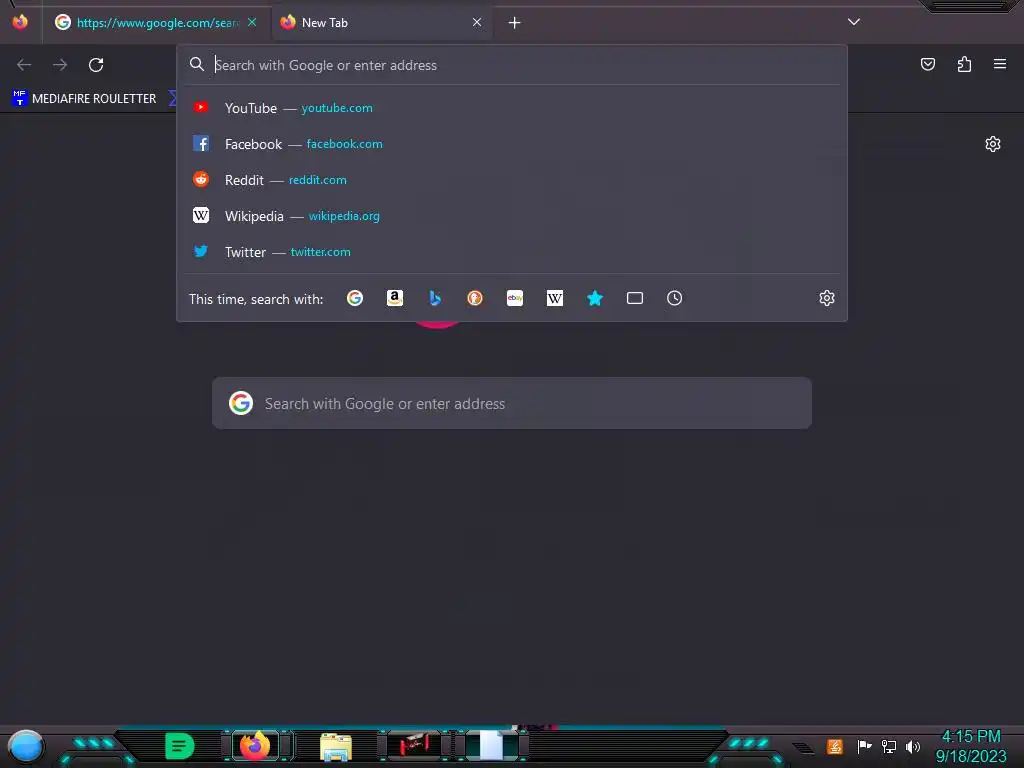The width and height of the screenshot is (1024, 768).
Task: Open the network tray icon
Action: (889, 746)
